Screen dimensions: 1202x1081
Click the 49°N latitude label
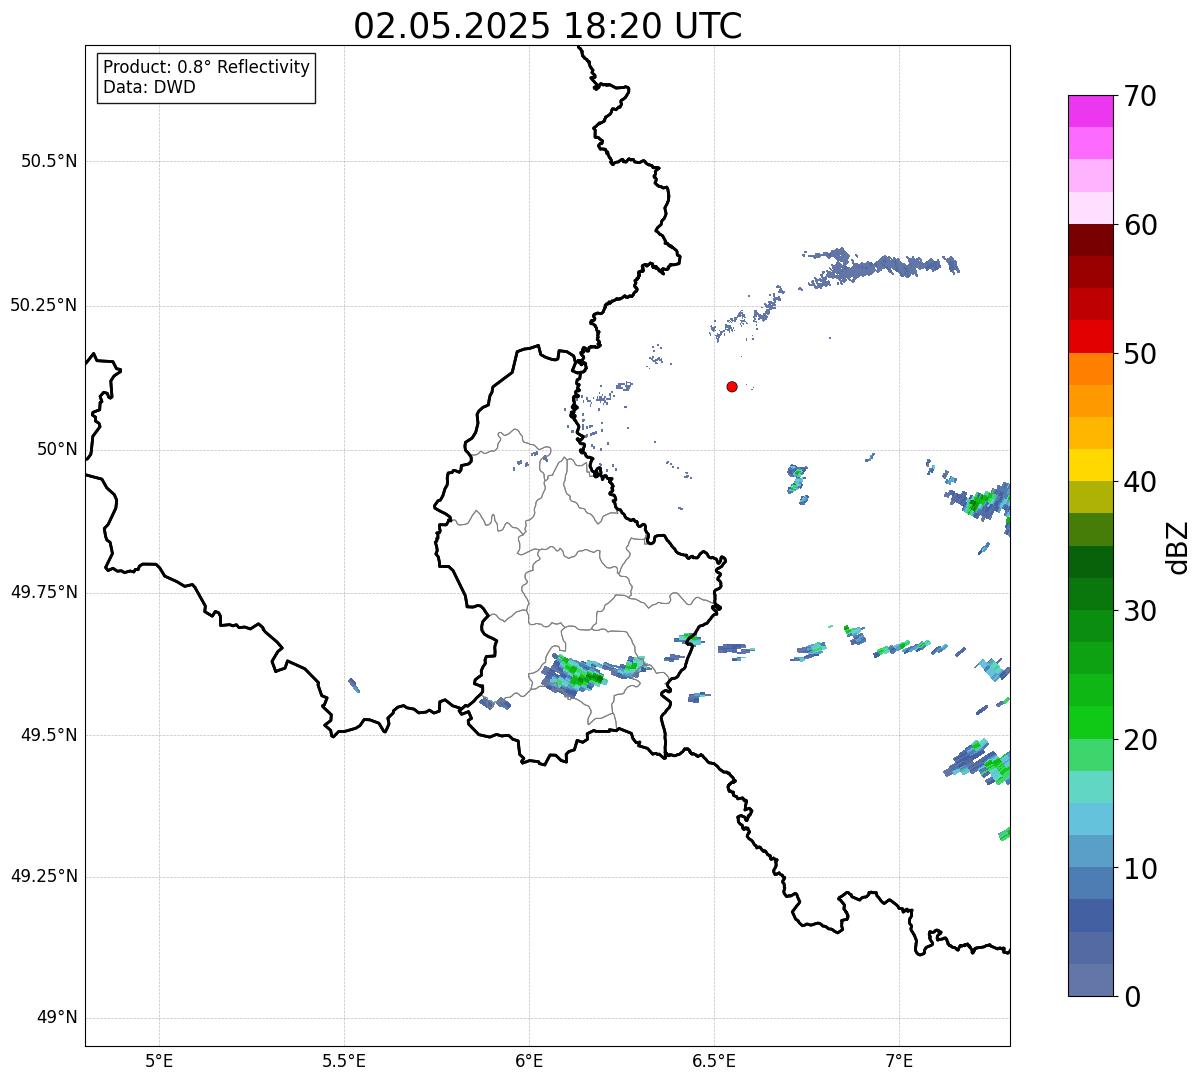57,1018
